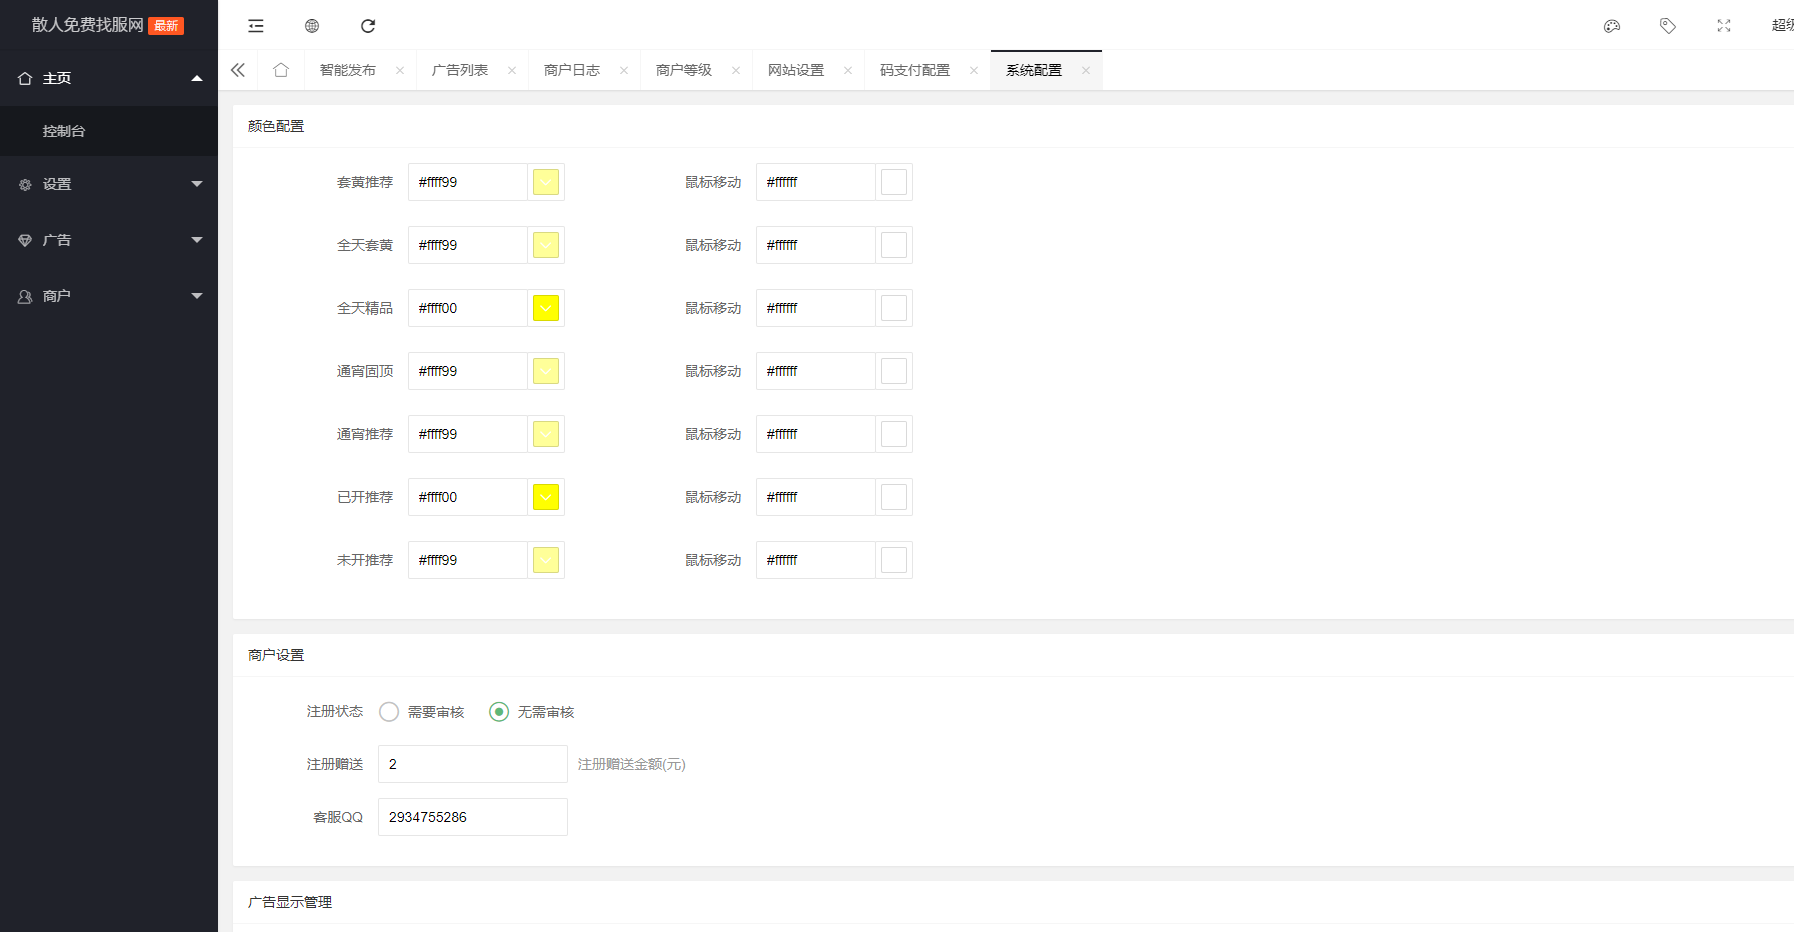
Task: Open the website globe icon
Action: (312, 26)
